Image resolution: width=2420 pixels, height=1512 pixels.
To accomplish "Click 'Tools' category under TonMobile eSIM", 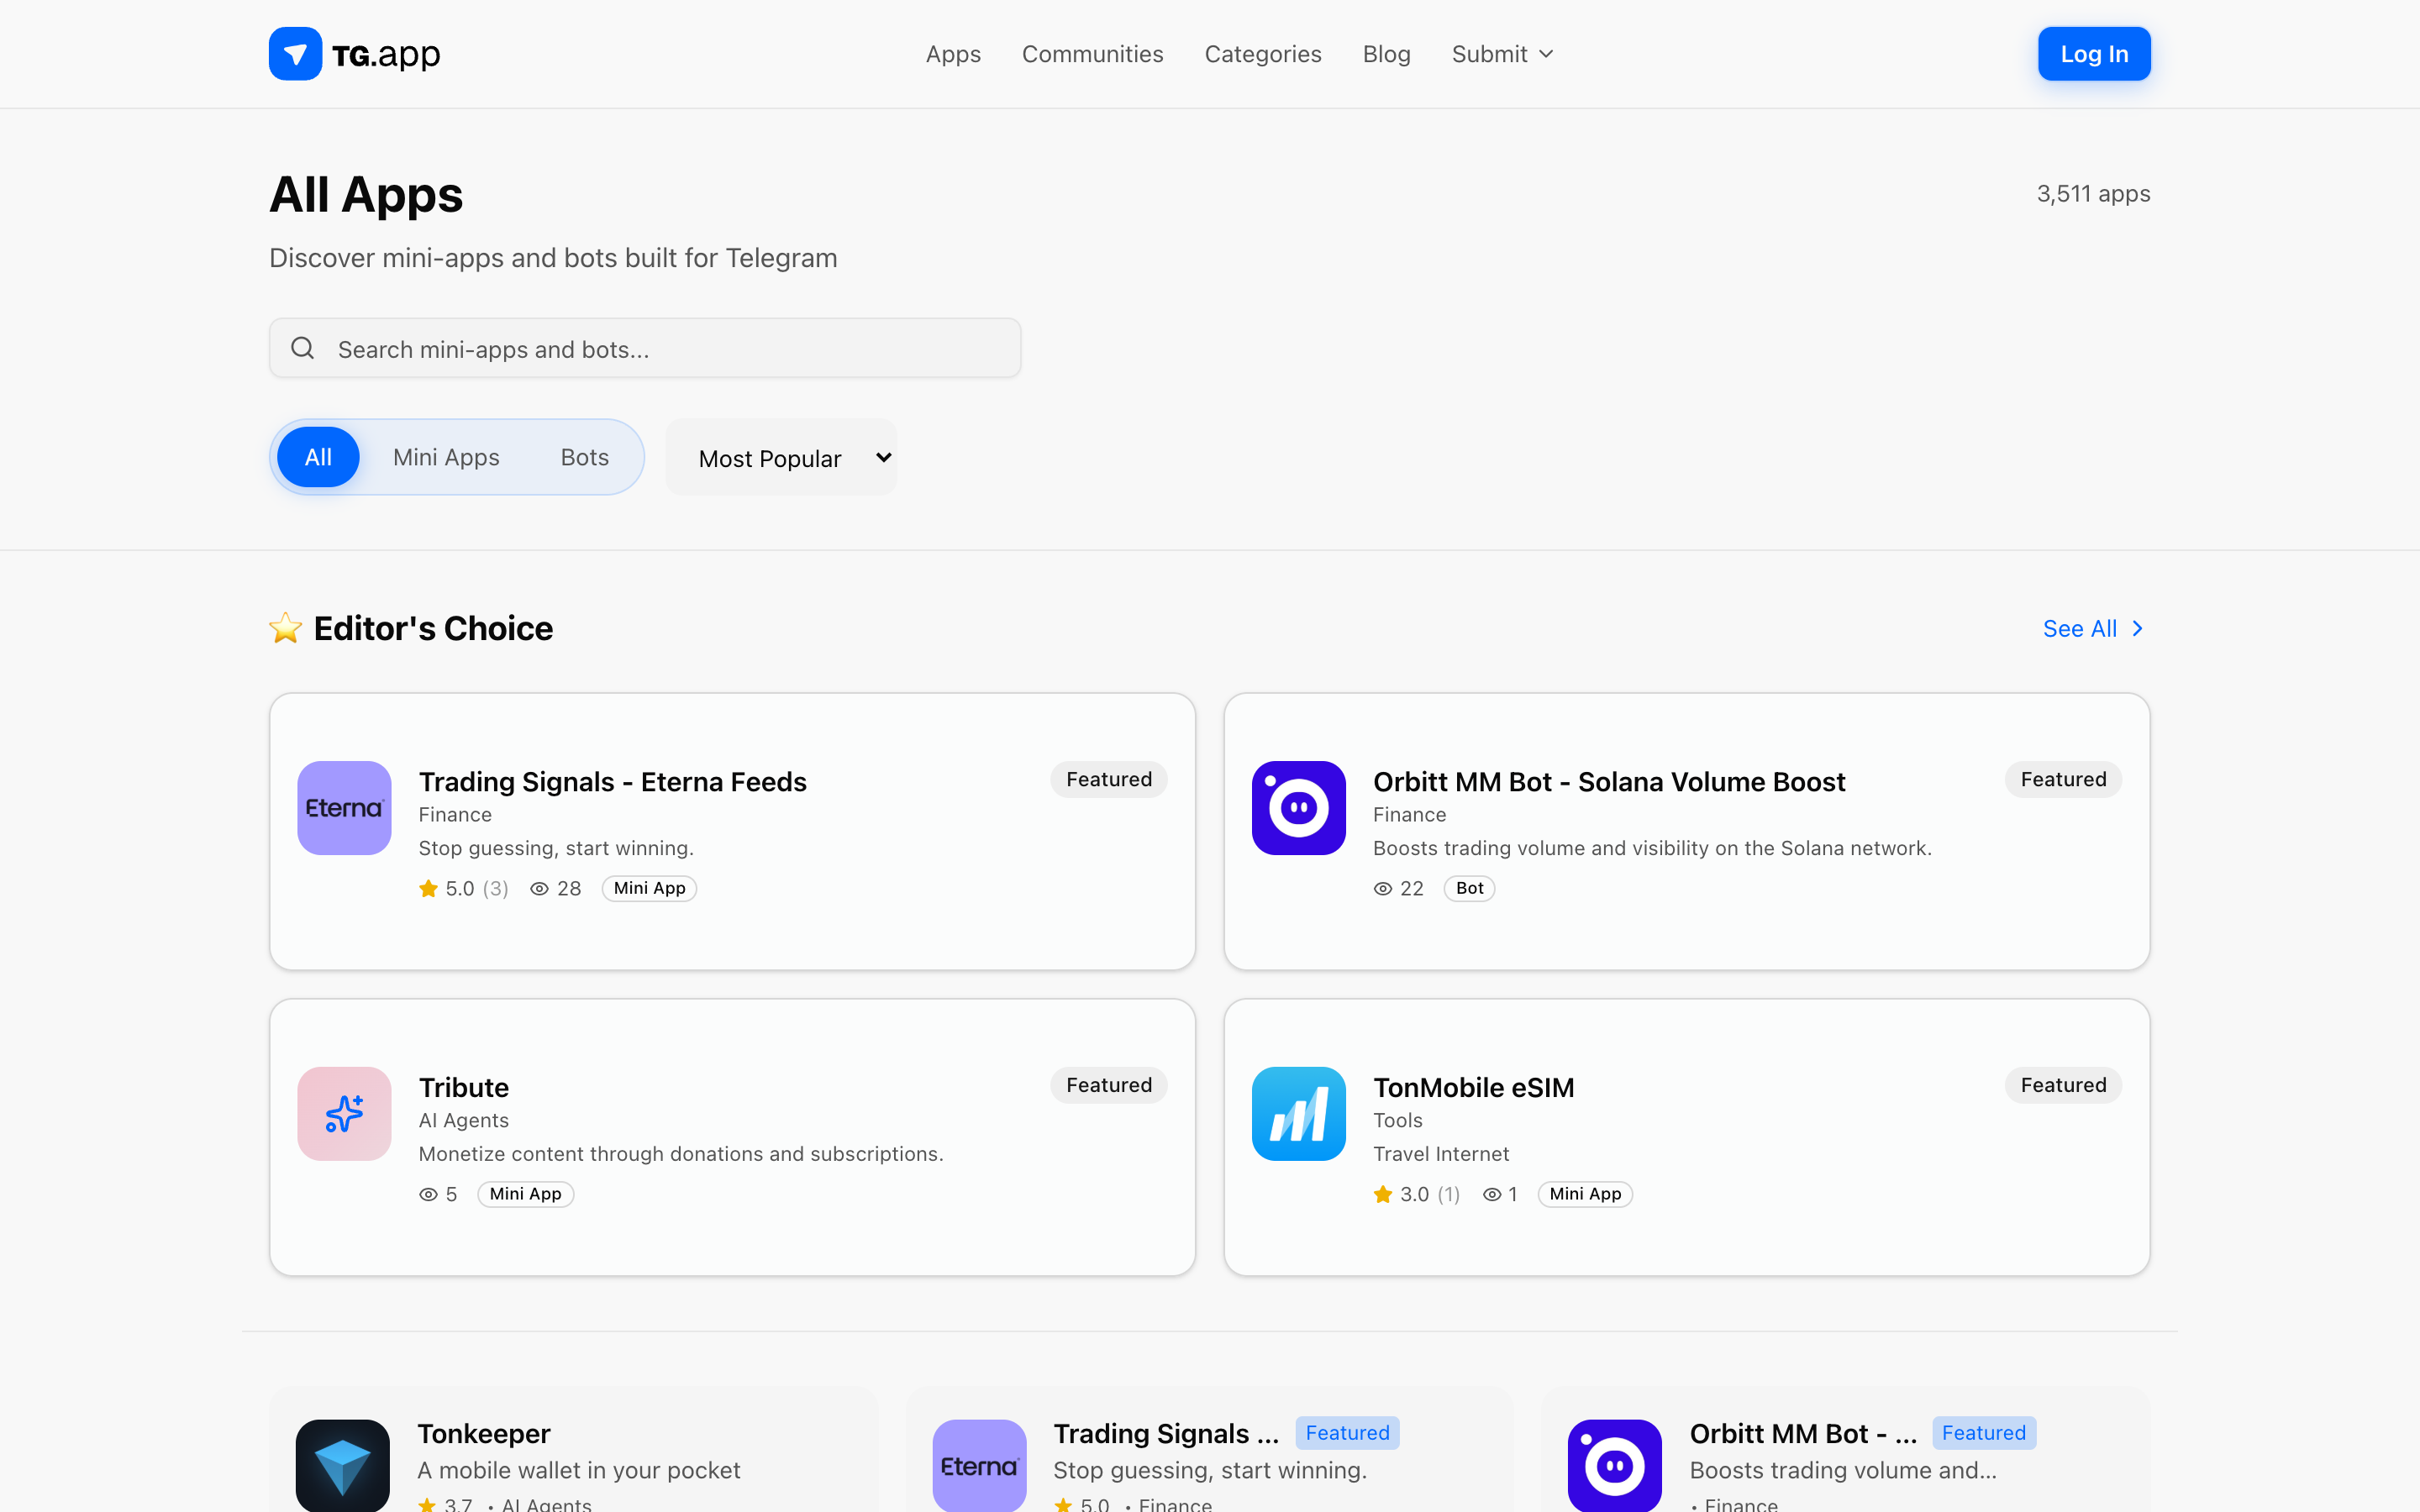I will 1398,1120.
